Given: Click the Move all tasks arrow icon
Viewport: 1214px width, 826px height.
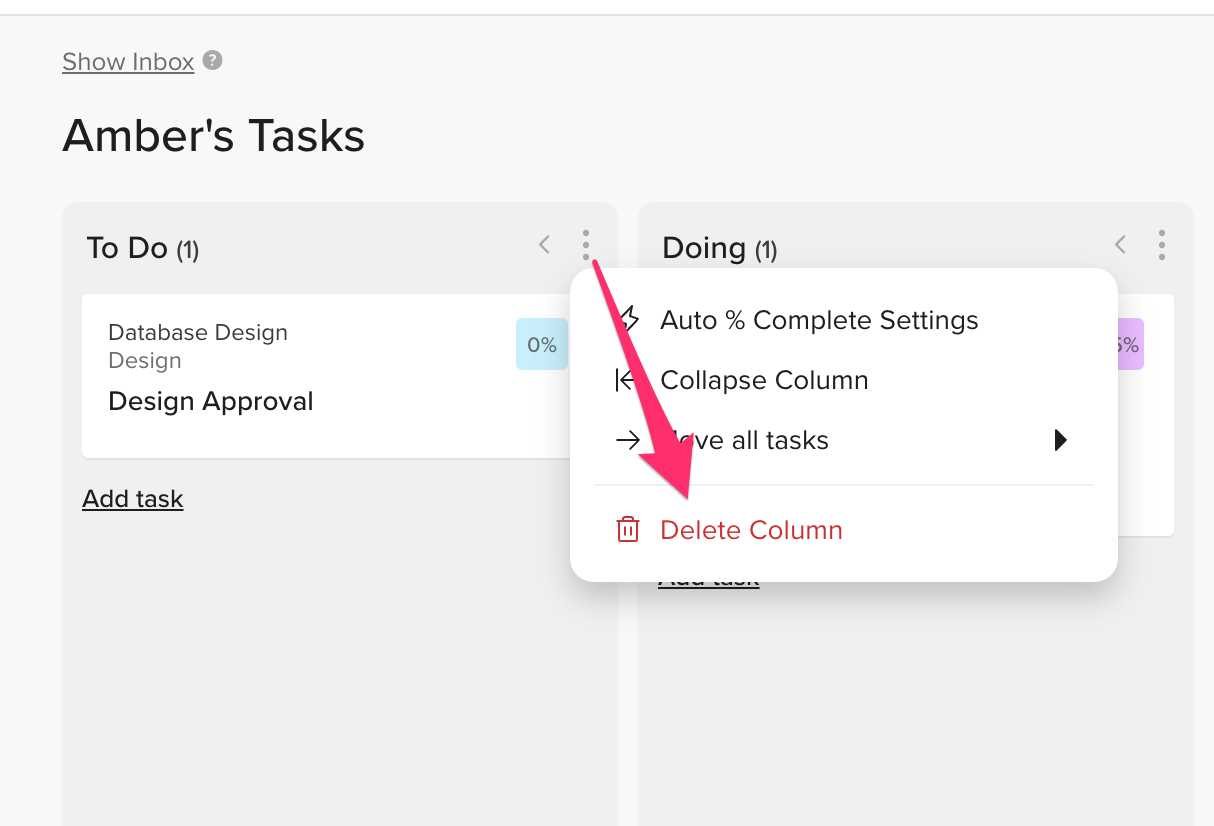Looking at the screenshot, I should 627,440.
